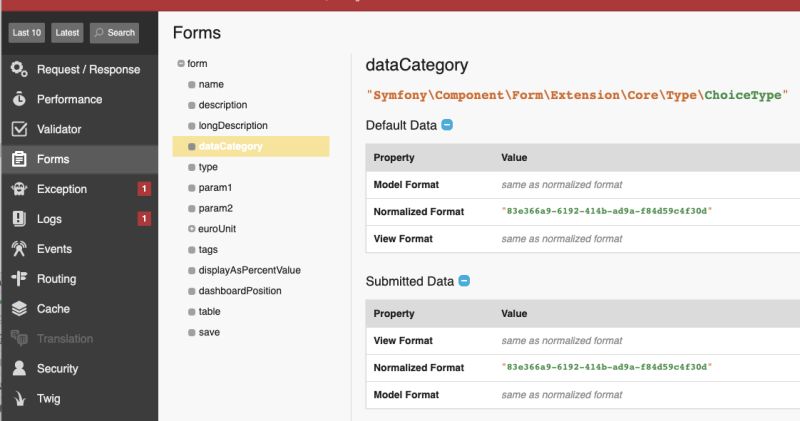Collapse the Submitted Data section
800x421 pixels.
click(464, 281)
